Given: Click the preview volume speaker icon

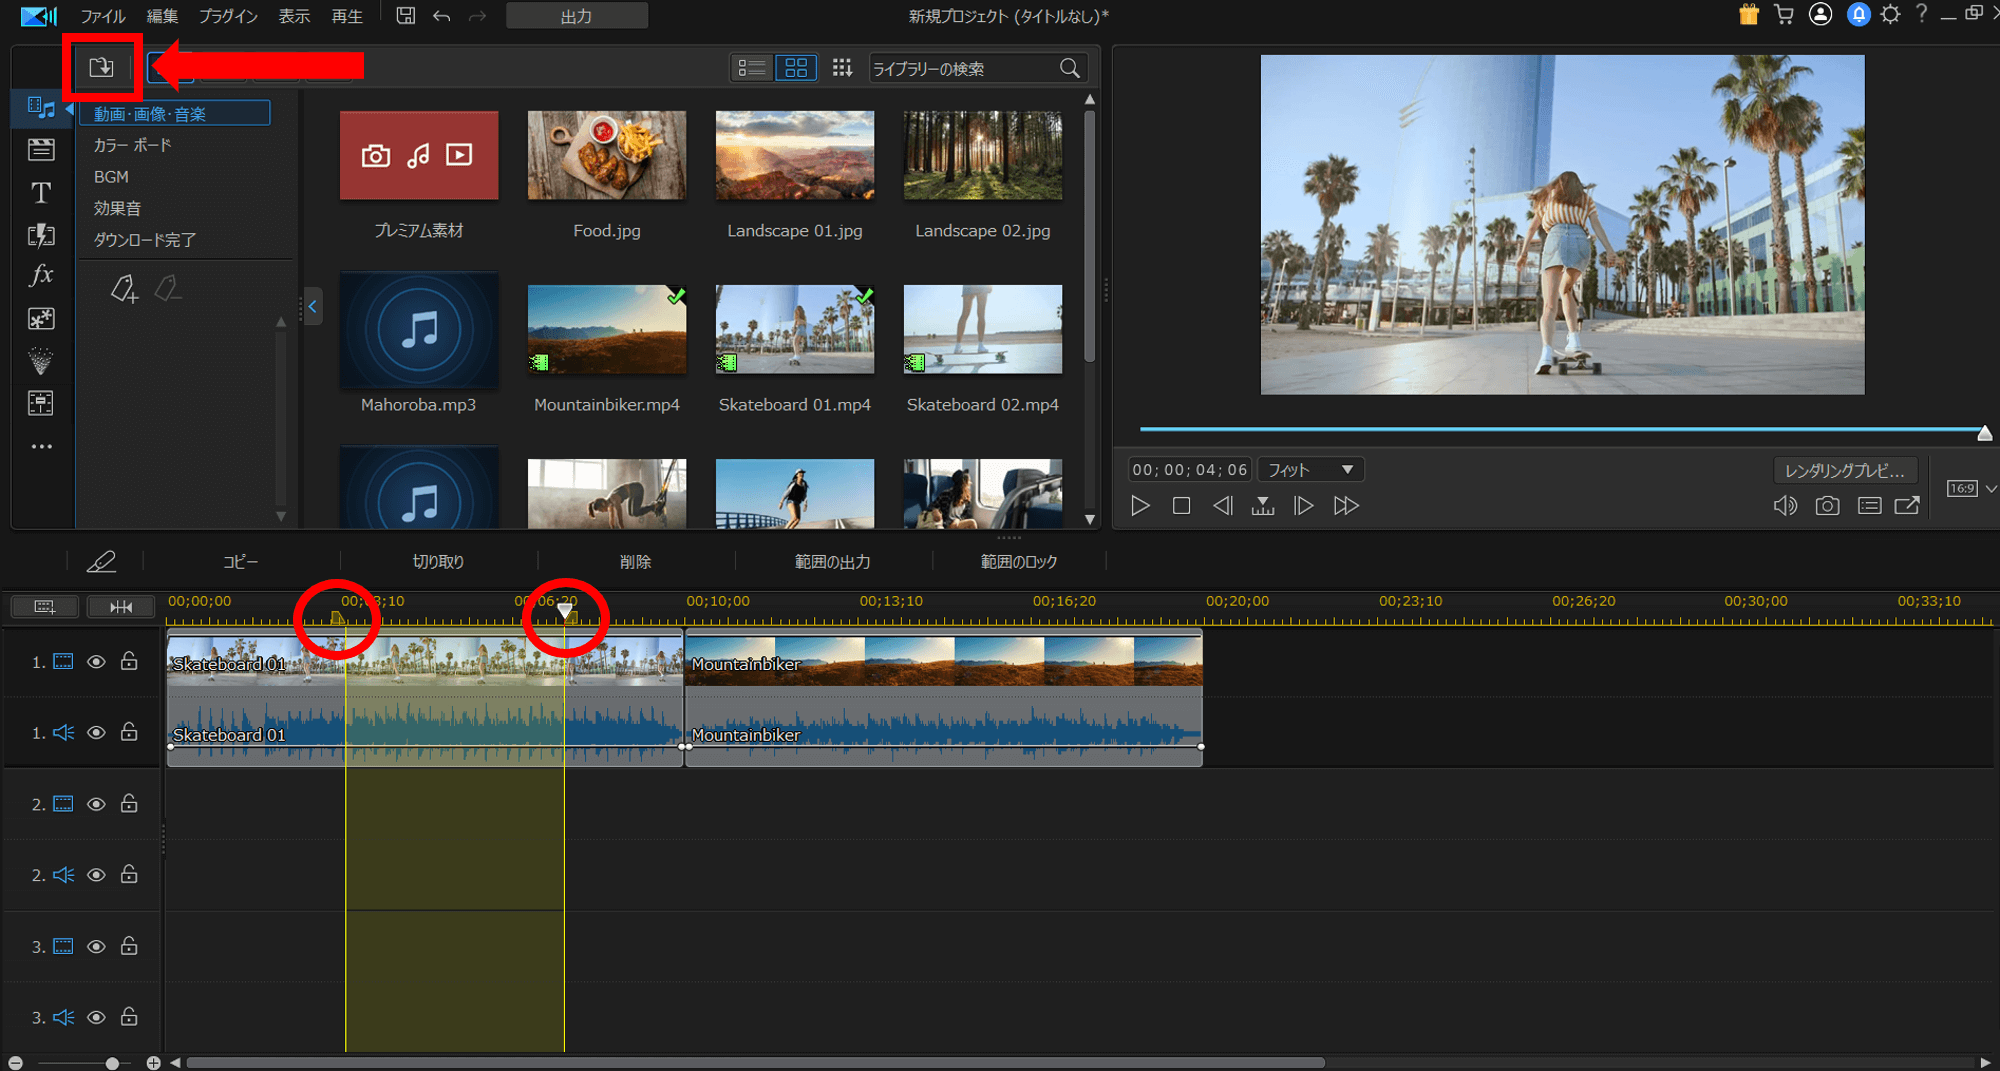Looking at the screenshot, I should point(1784,506).
